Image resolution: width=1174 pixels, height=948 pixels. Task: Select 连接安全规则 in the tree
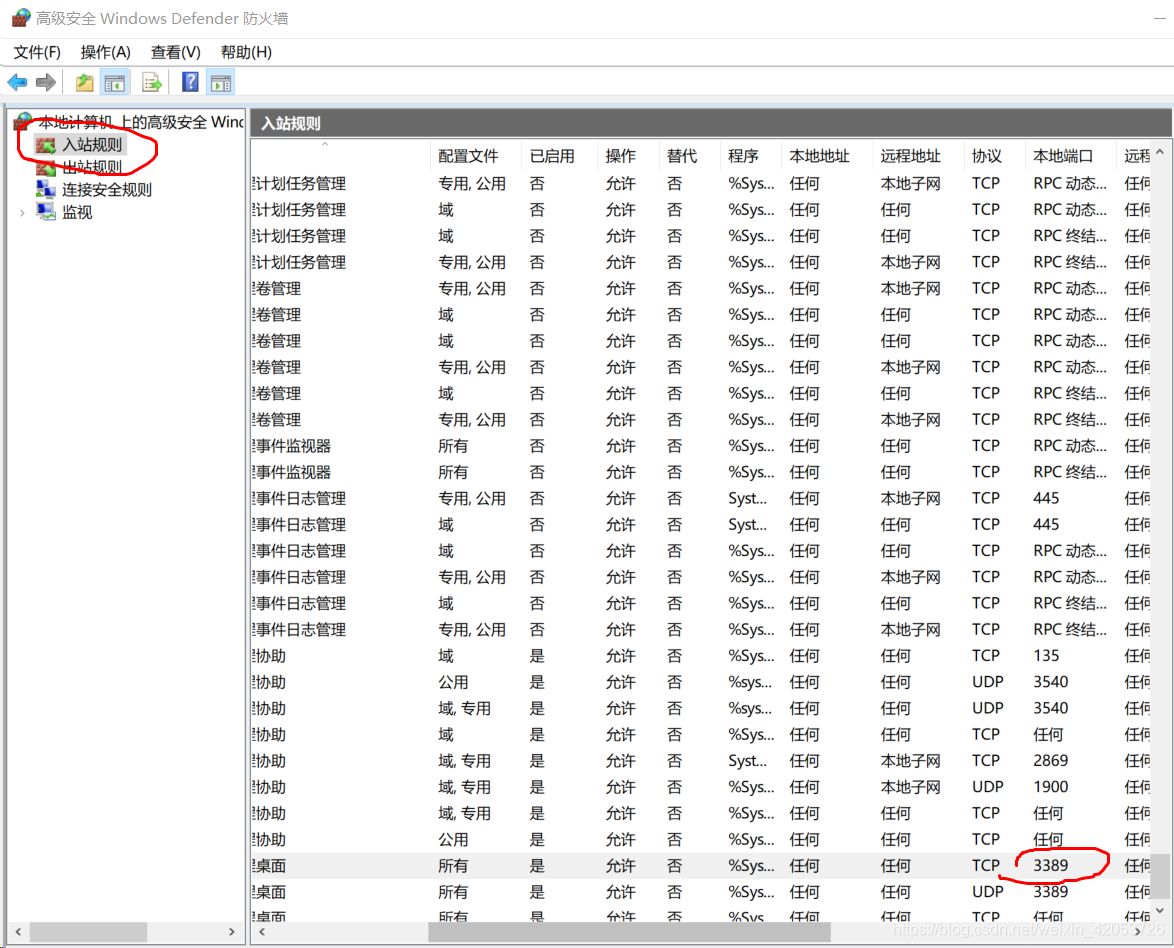(x=106, y=189)
